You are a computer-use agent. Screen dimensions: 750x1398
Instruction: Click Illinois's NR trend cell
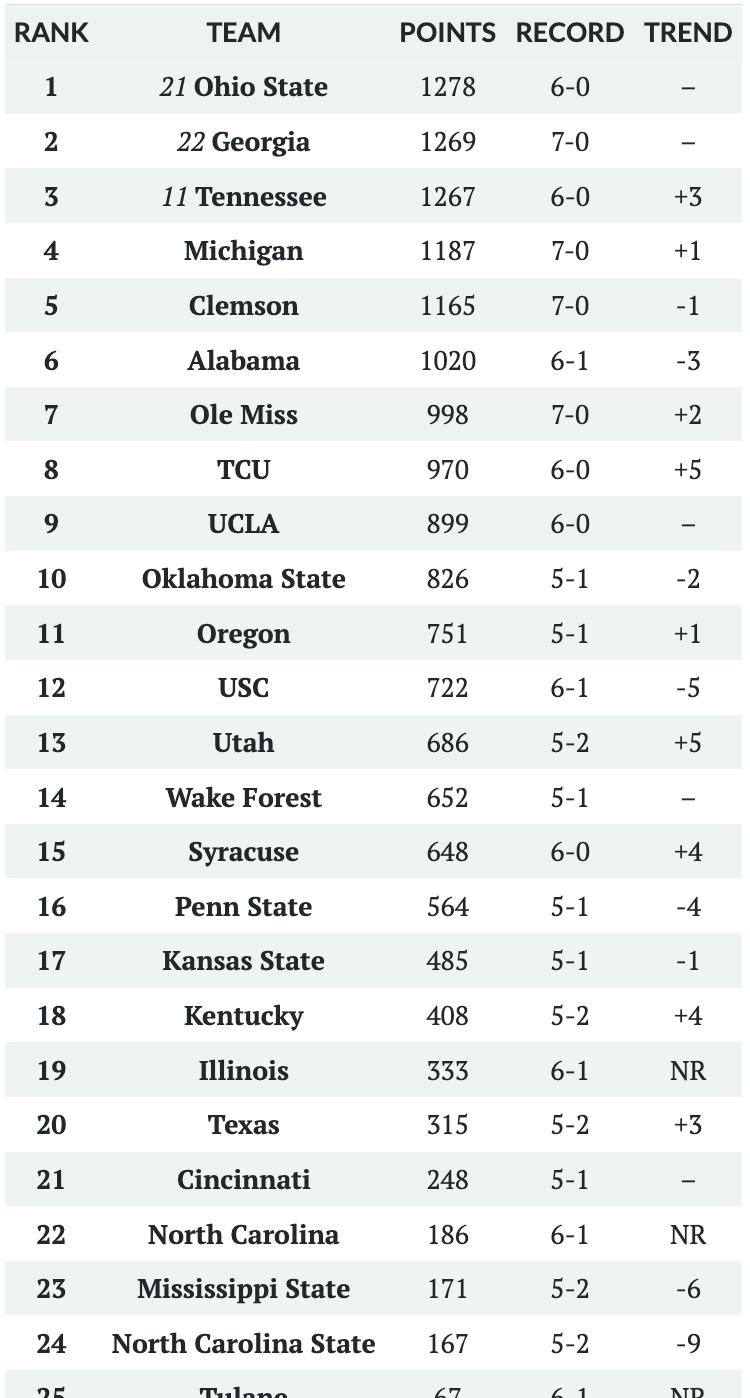(x=688, y=1071)
